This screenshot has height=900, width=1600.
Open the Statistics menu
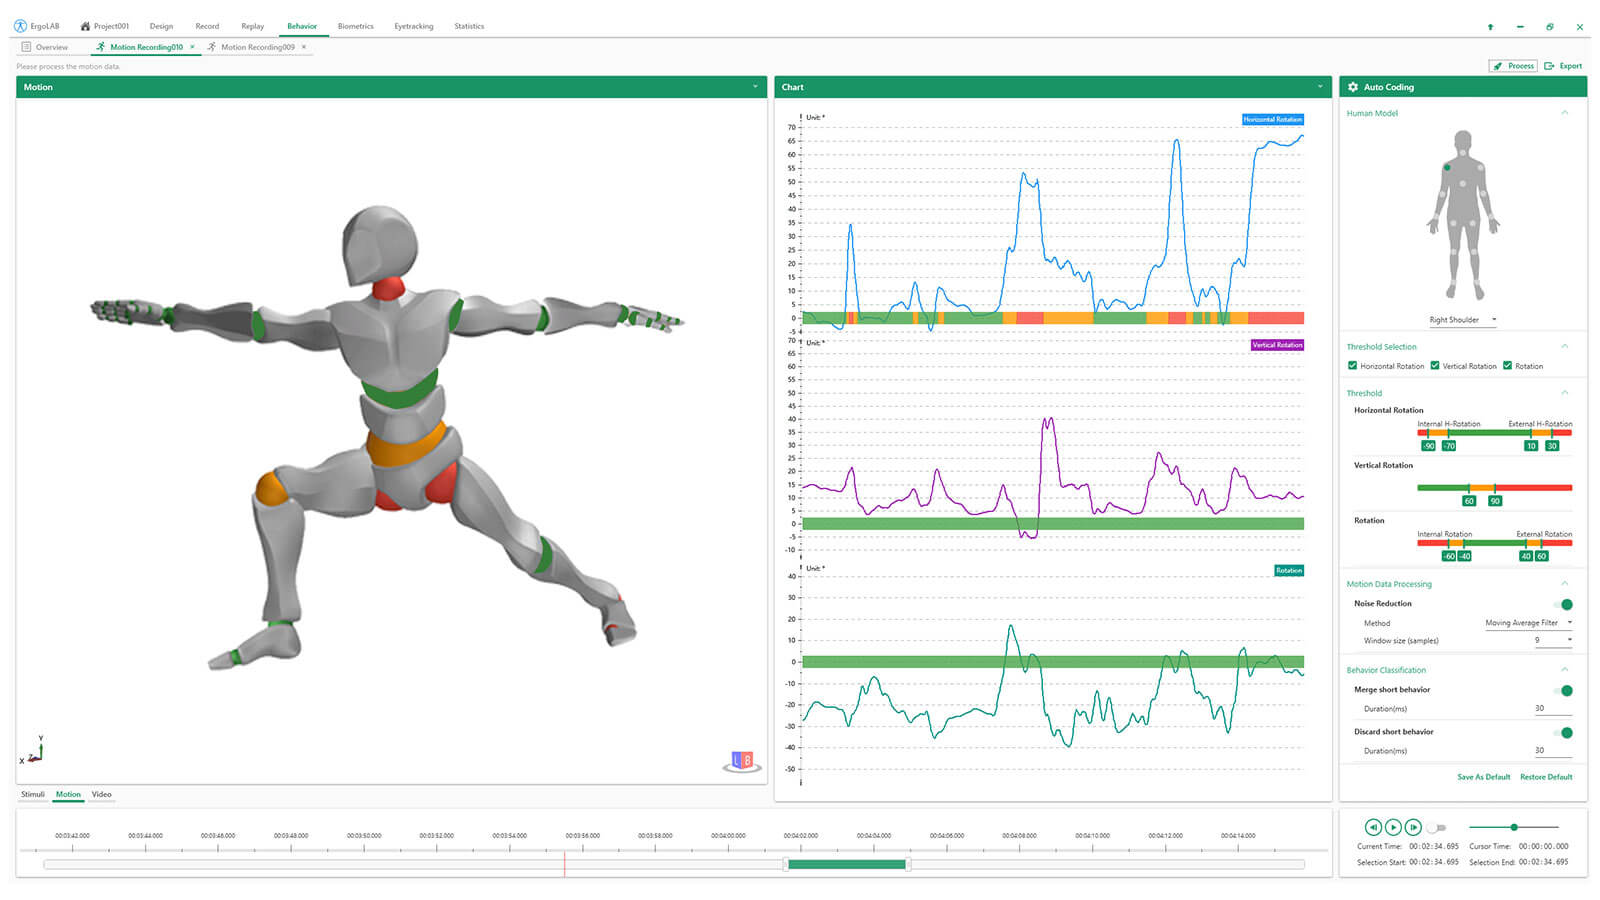[469, 26]
